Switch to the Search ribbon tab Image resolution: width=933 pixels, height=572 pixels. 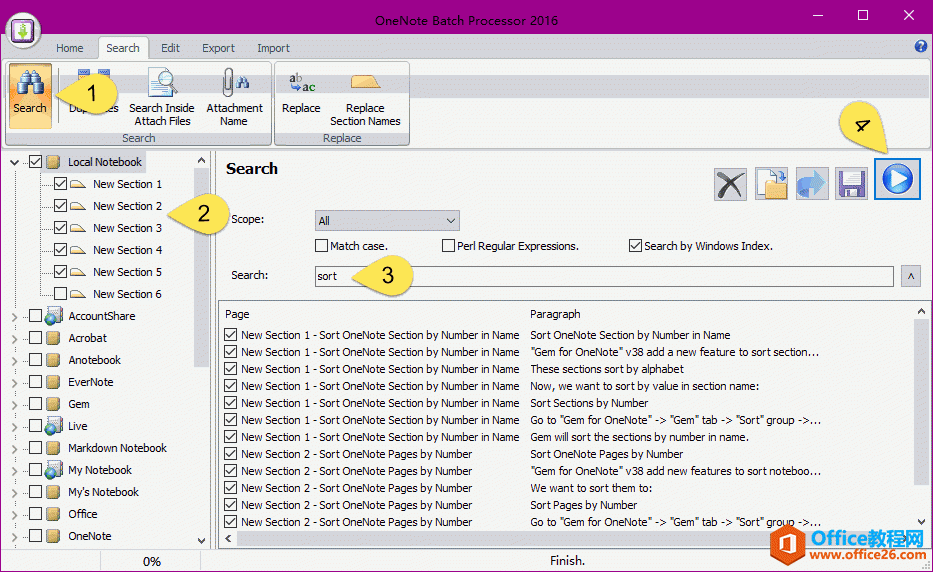pyautogui.click(x=123, y=48)
